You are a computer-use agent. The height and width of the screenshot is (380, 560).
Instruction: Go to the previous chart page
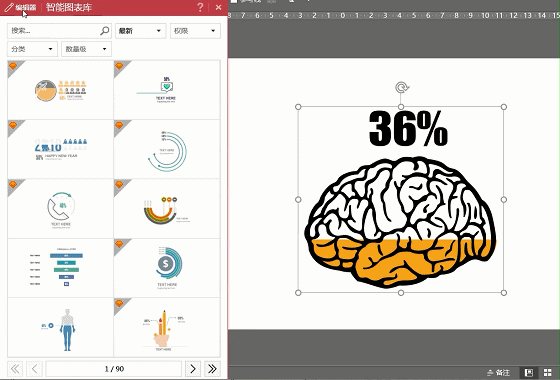(x=35, y=369)
